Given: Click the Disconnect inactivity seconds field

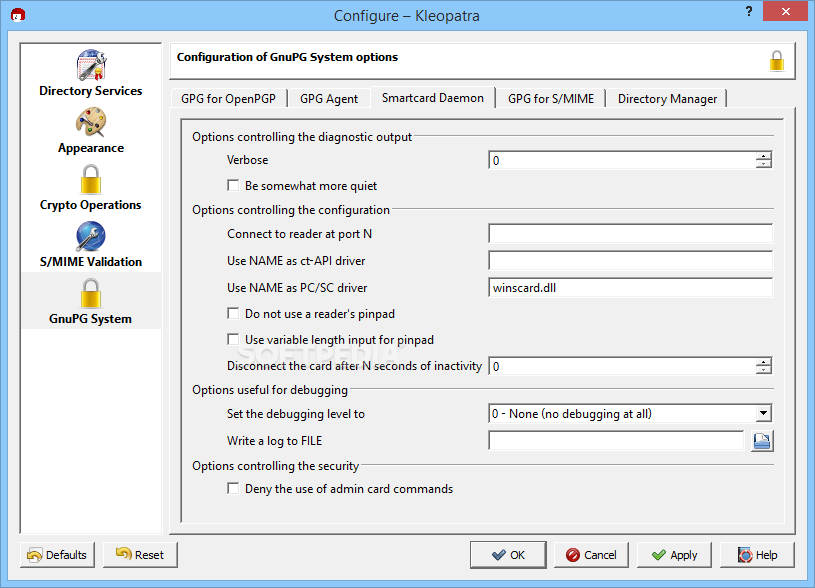Looking at the screenshot, I should coord(622,366).
